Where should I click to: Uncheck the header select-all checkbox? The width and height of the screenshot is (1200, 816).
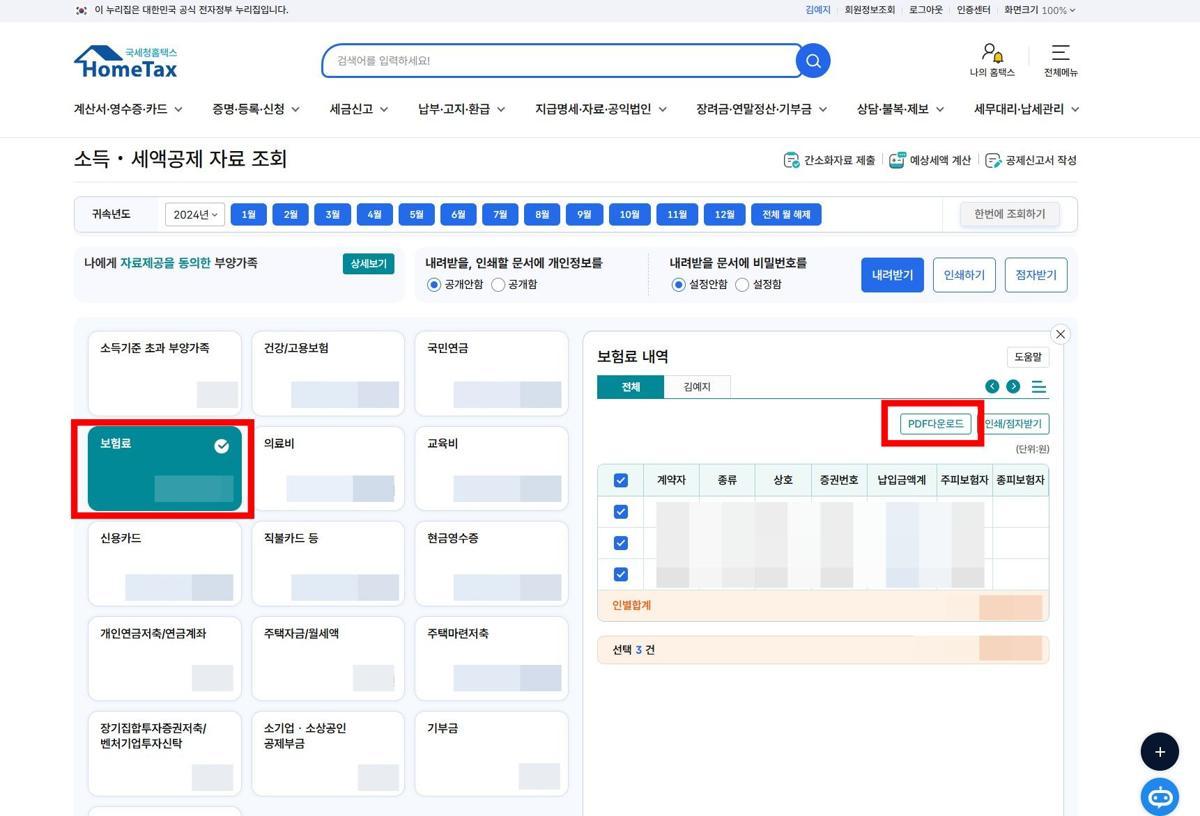click(x=620, y=481)
